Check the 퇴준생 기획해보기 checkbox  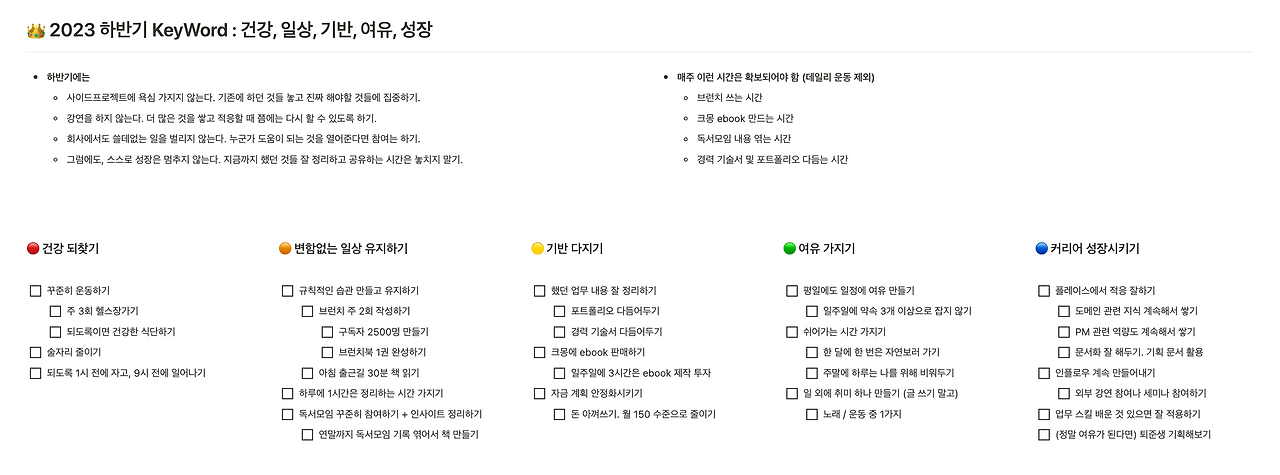[x=1044, y=434]
